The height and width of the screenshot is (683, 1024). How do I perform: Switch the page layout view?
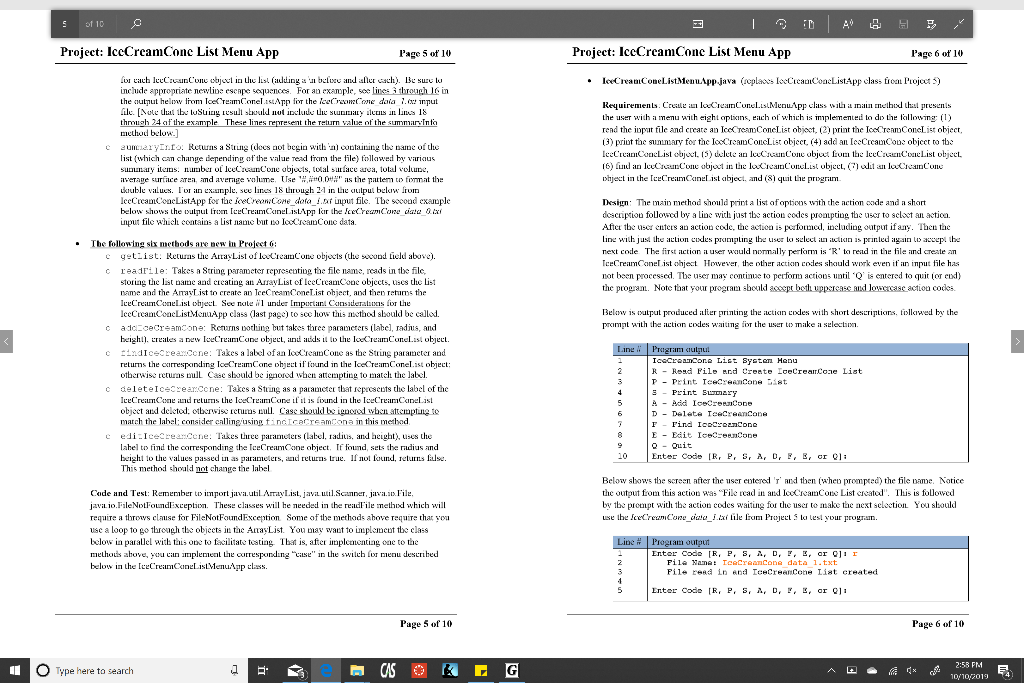pyautogui.click(x=808, y=24)
